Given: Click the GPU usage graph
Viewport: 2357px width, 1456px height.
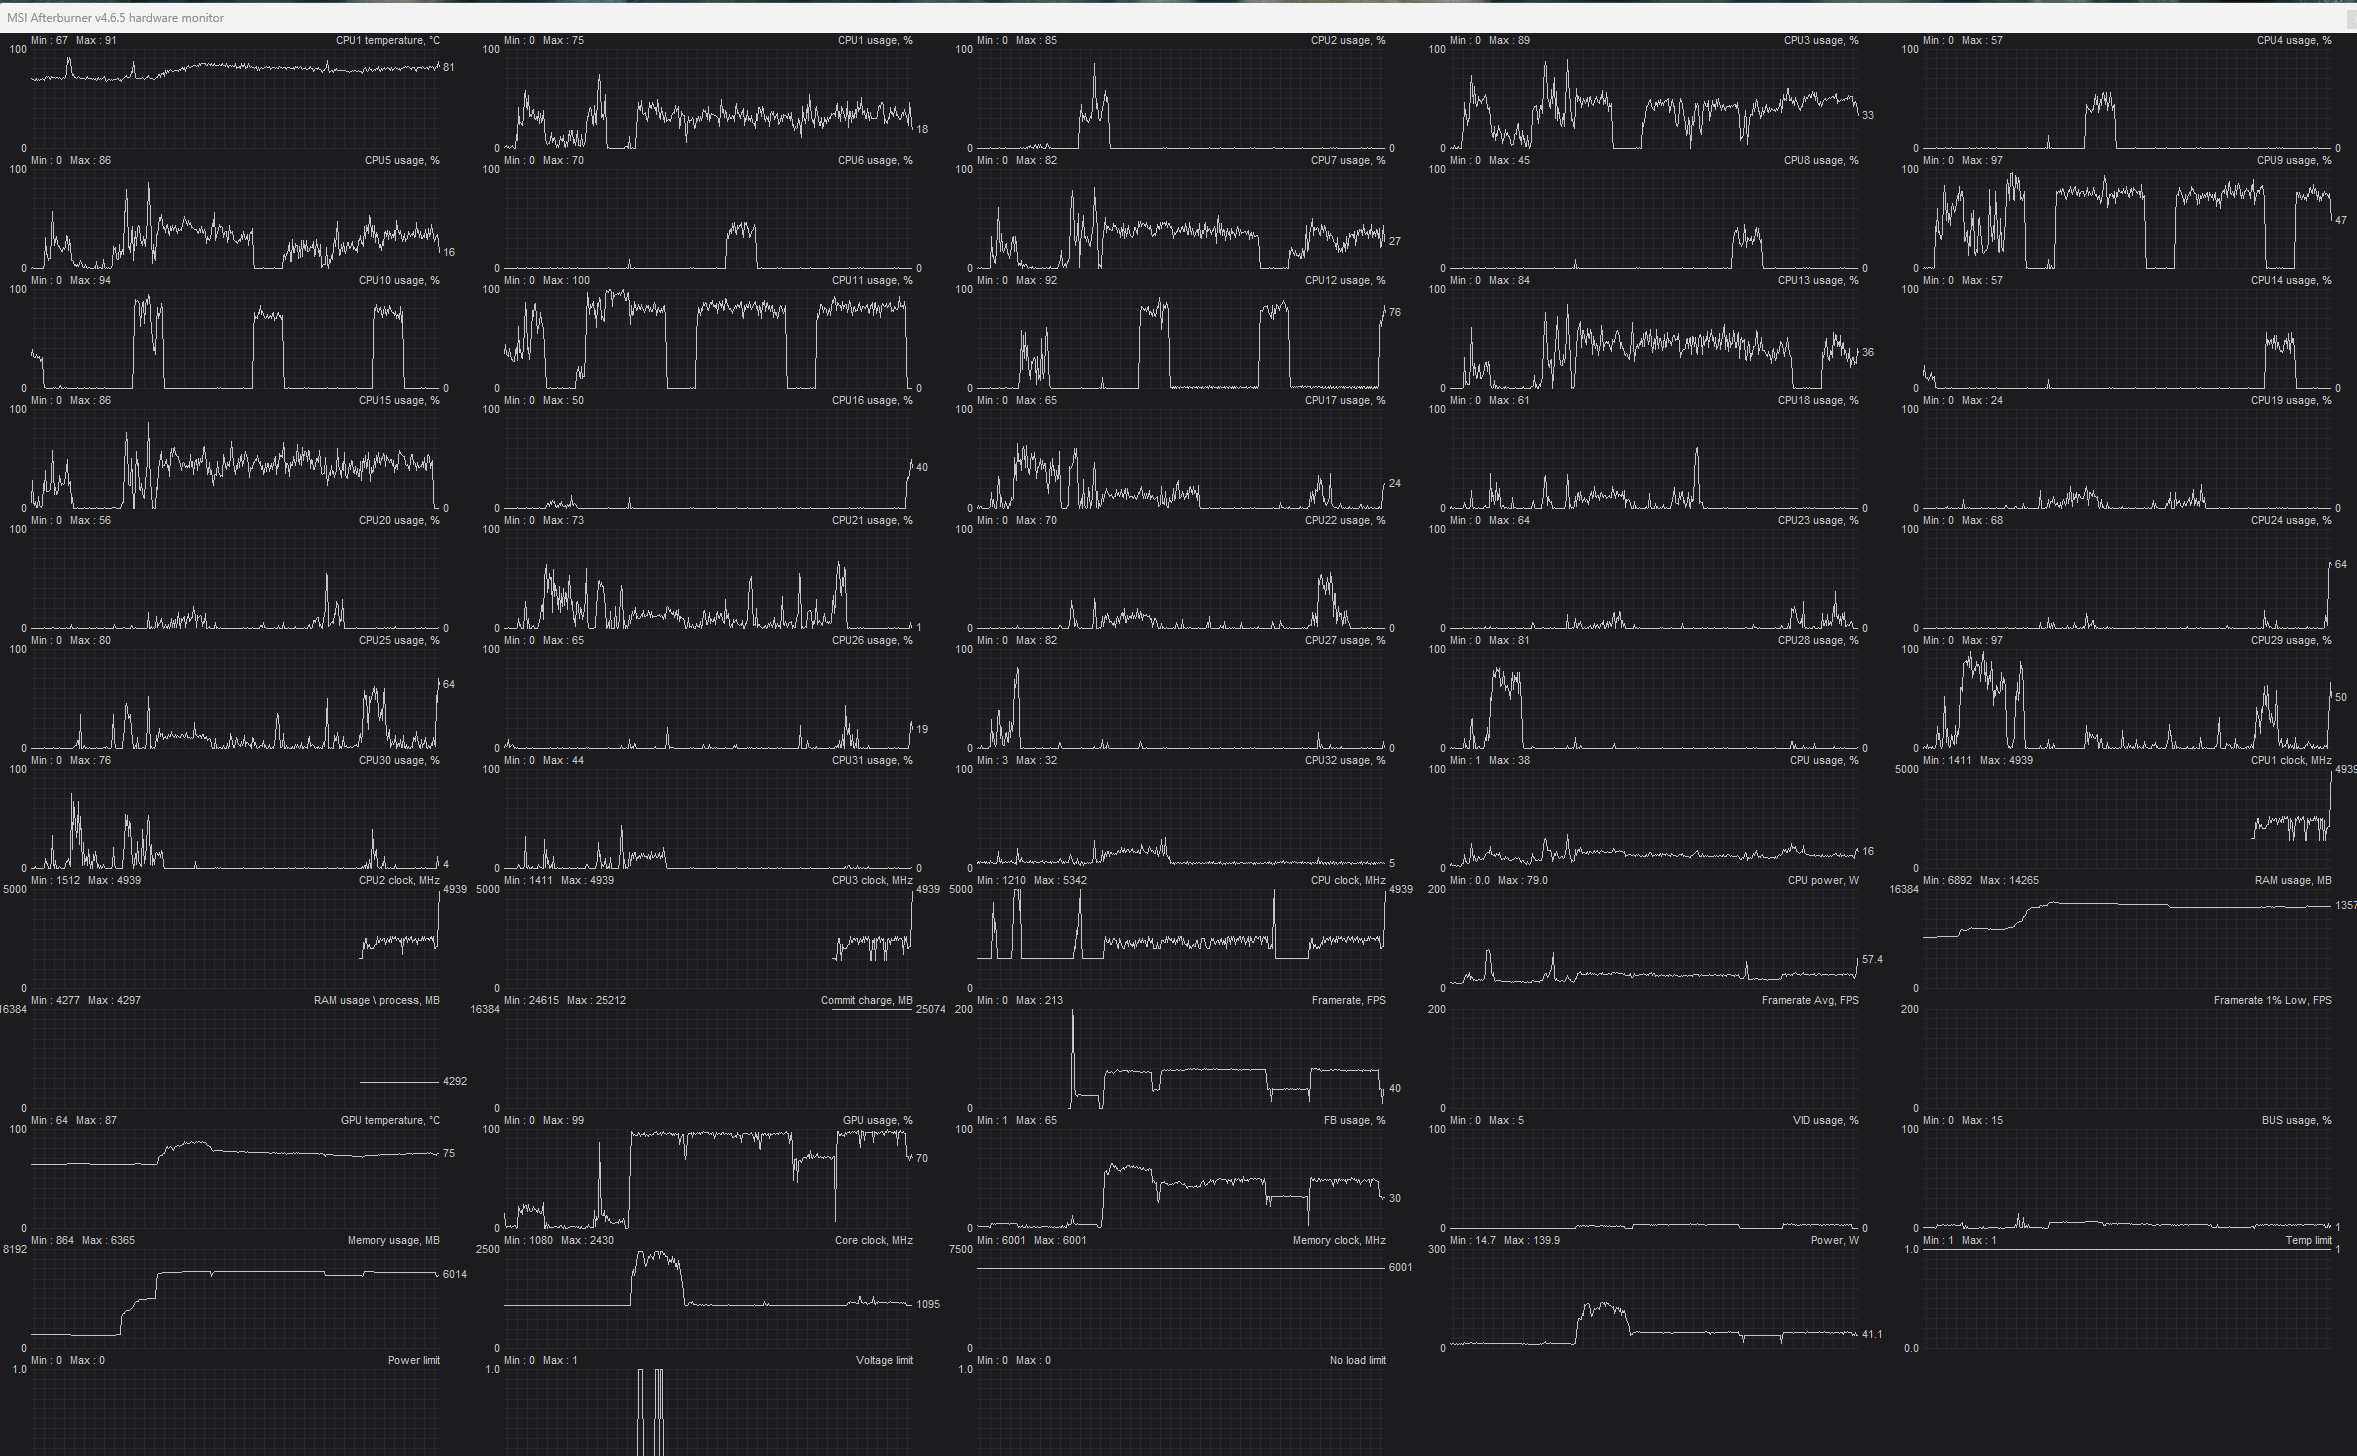Looking at the screenshot, I should click(707, 1178).
